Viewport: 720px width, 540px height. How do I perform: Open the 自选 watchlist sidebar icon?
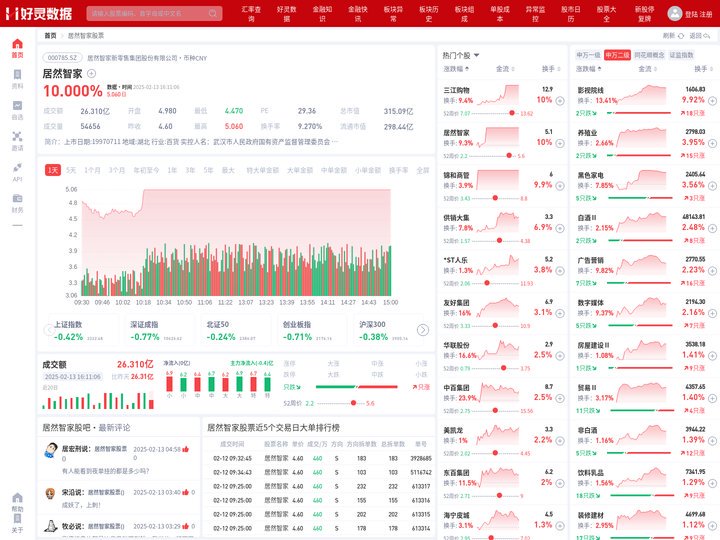tap(17, 110)
